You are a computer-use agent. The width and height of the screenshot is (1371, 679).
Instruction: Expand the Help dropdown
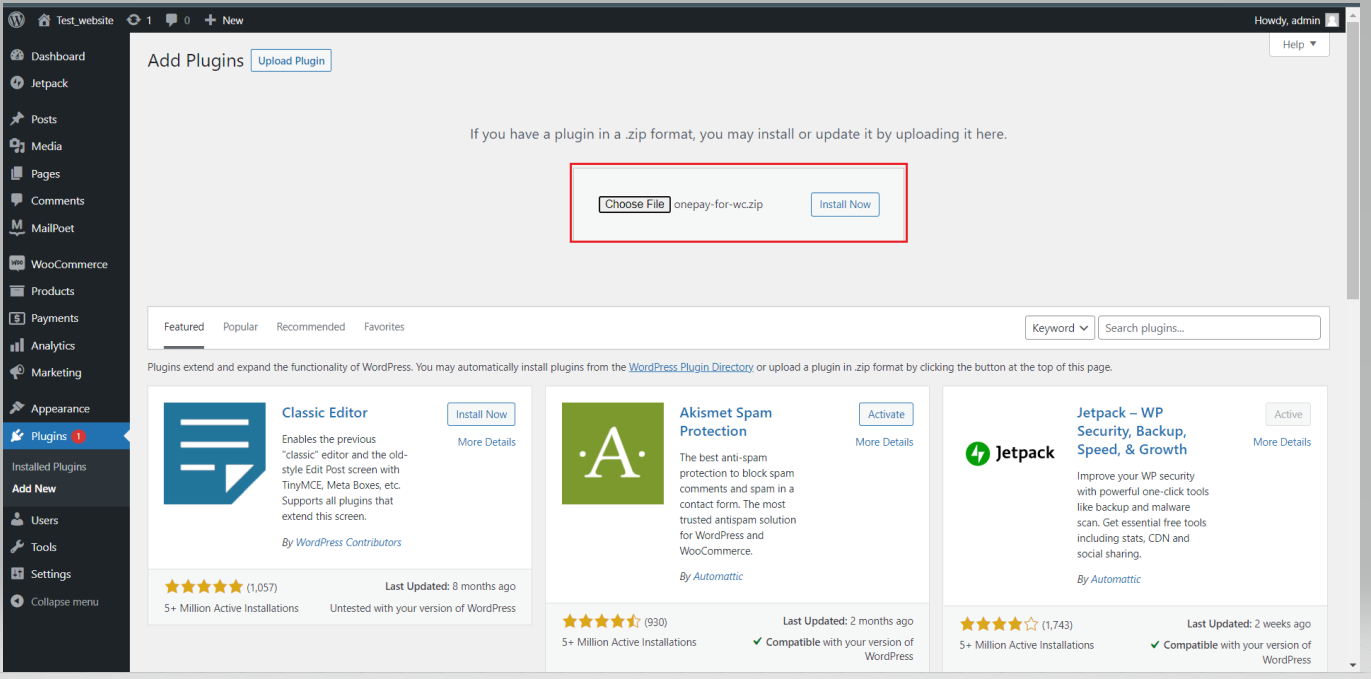click(1299, 44)
